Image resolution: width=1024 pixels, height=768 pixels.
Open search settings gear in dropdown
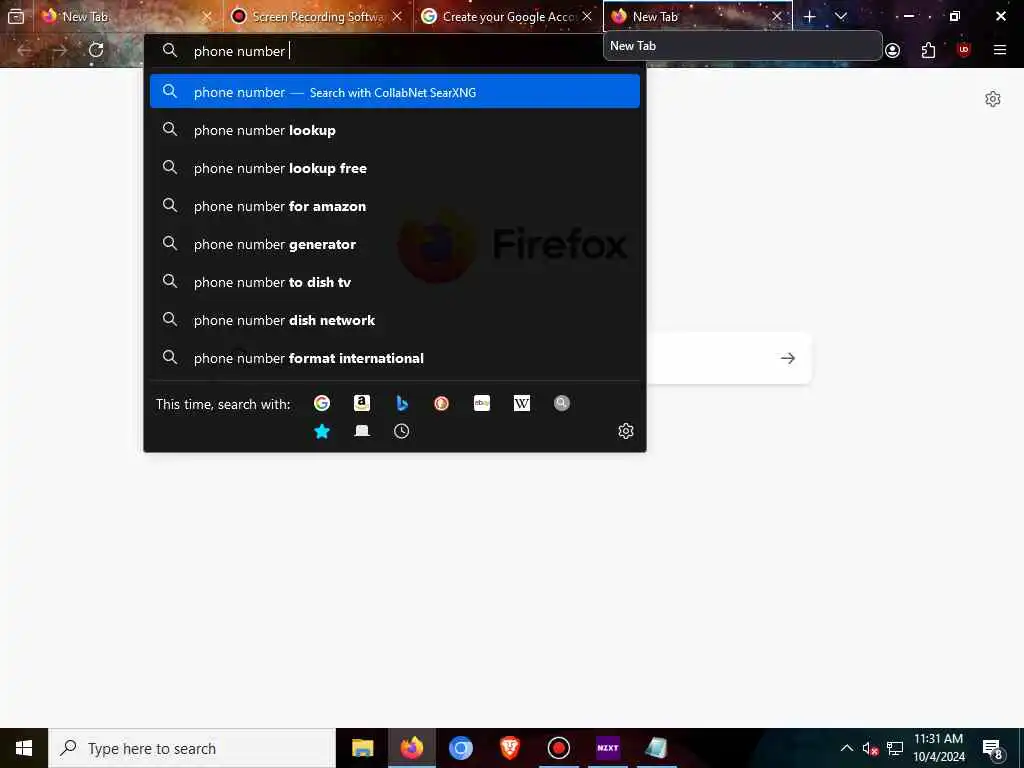click(x=626, y=431)
